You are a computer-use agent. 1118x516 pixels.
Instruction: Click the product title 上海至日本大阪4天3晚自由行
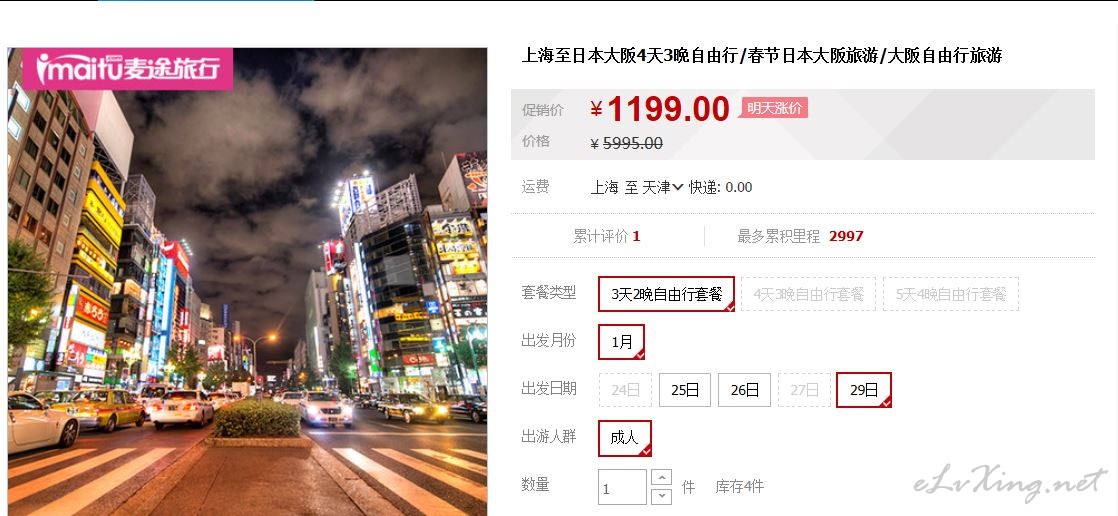coord(630,56)
